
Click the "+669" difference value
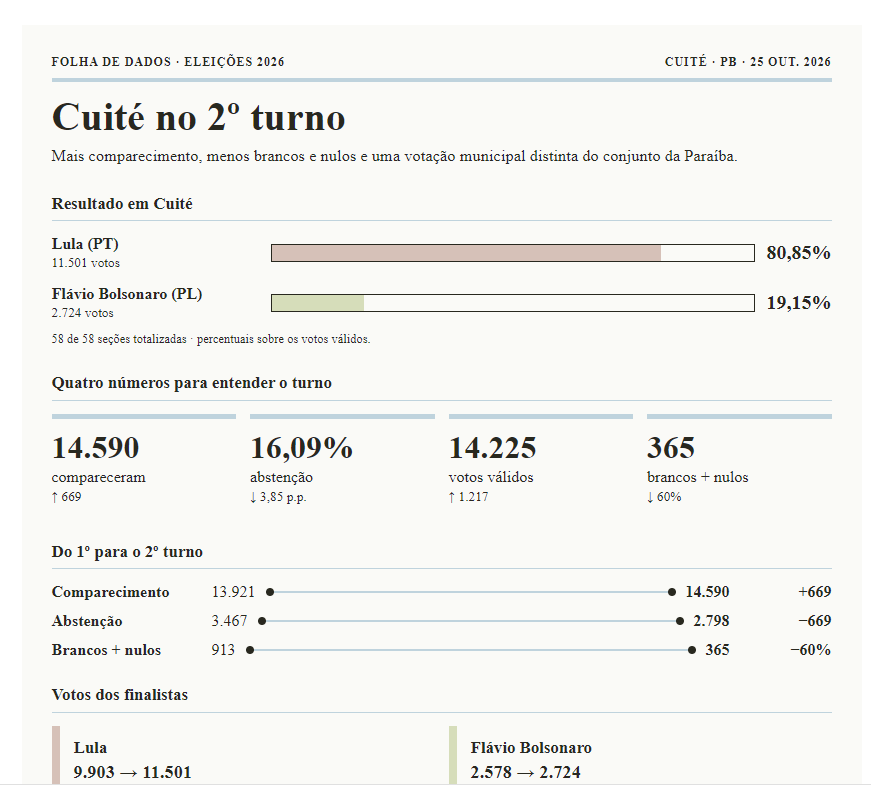(x=814, y=592)
